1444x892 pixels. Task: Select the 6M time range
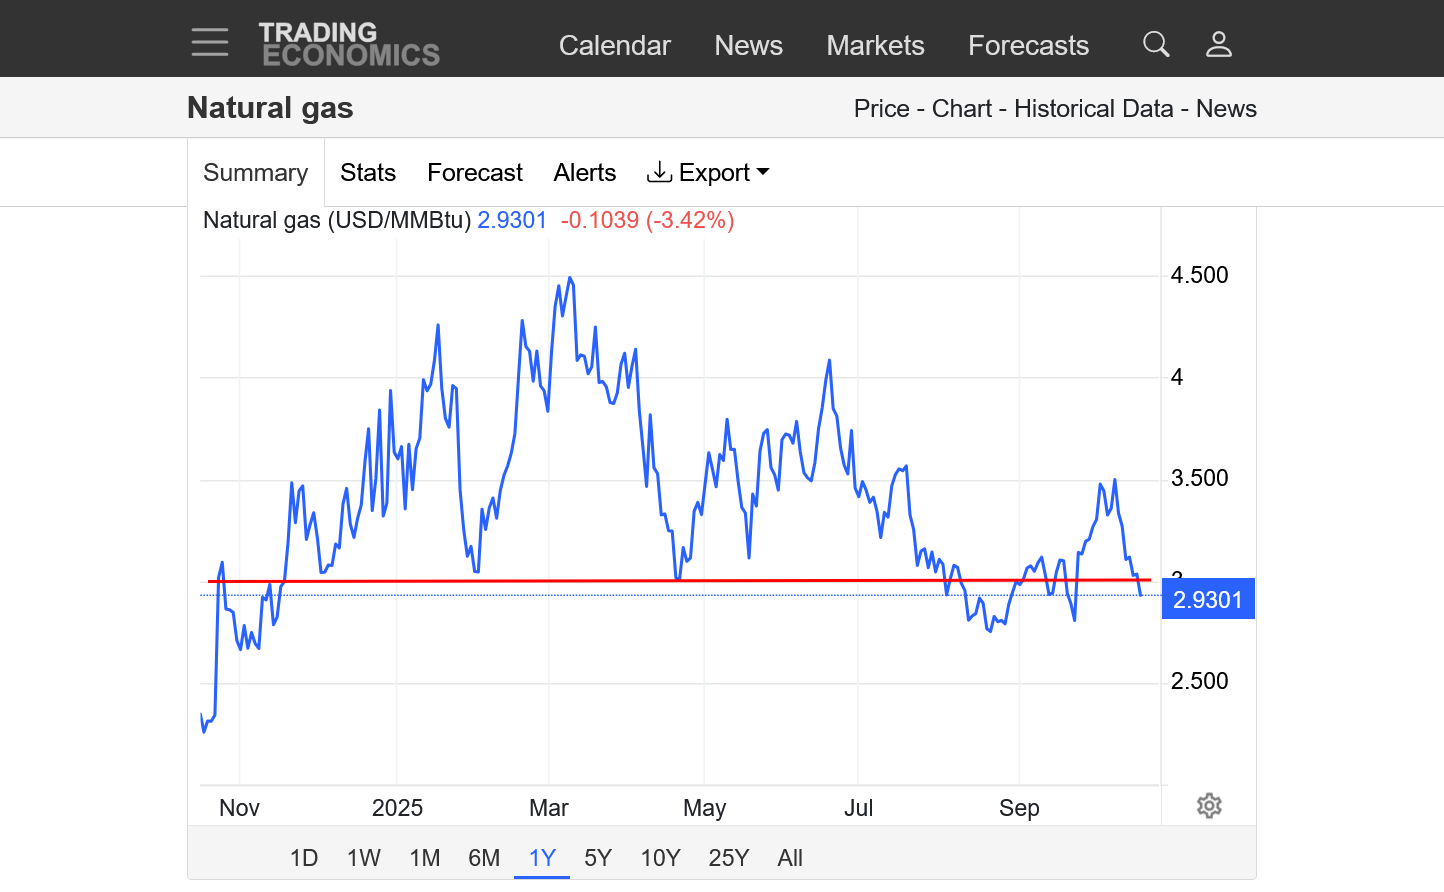(484, 858)
